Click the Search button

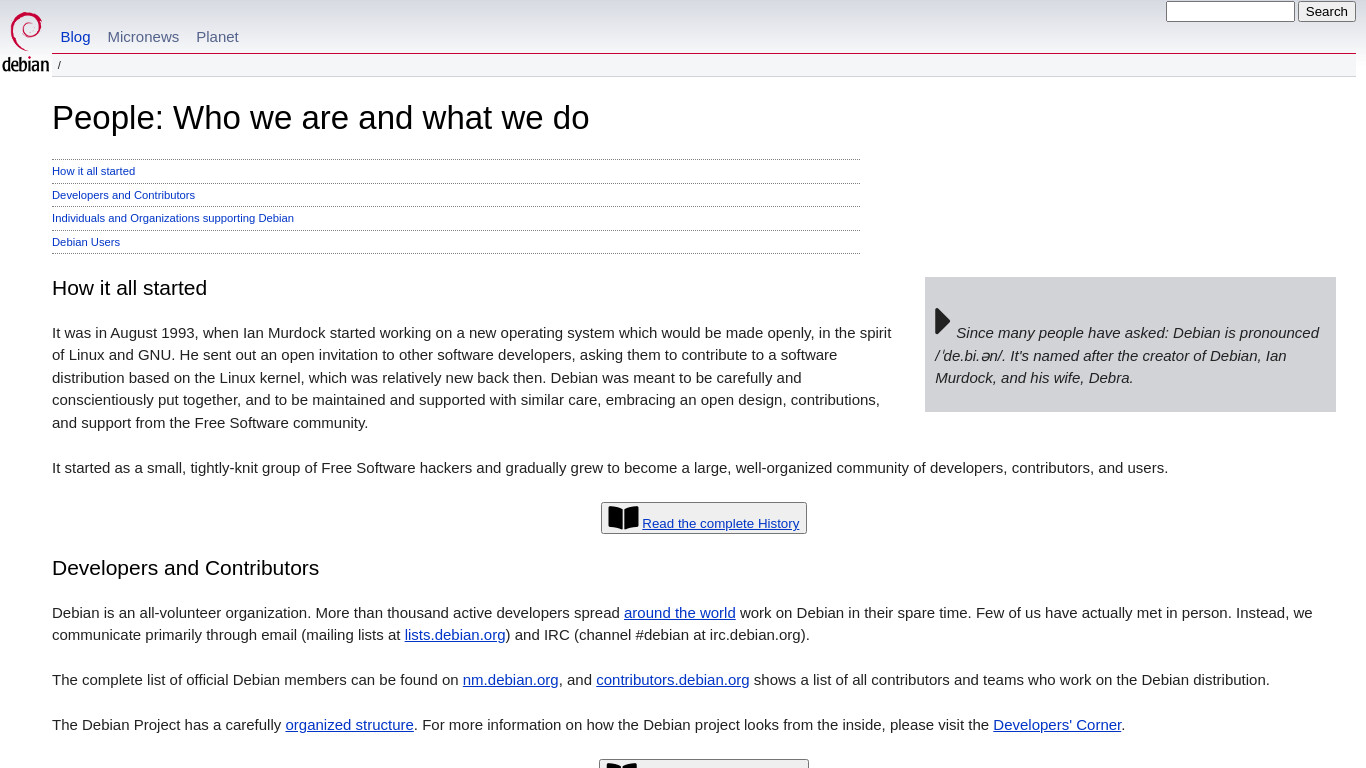pyautogui.click(x=1327, y=12)
